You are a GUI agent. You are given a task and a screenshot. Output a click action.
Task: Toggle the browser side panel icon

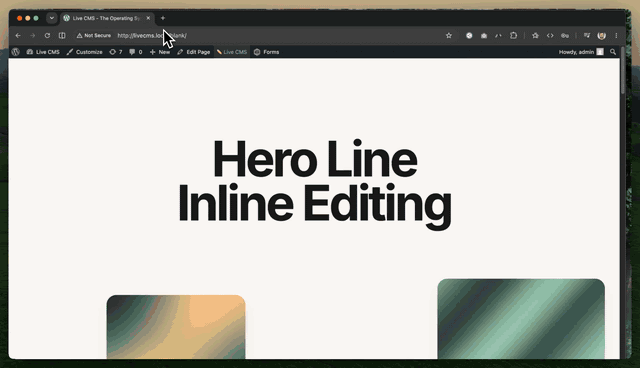coord(62,35)
